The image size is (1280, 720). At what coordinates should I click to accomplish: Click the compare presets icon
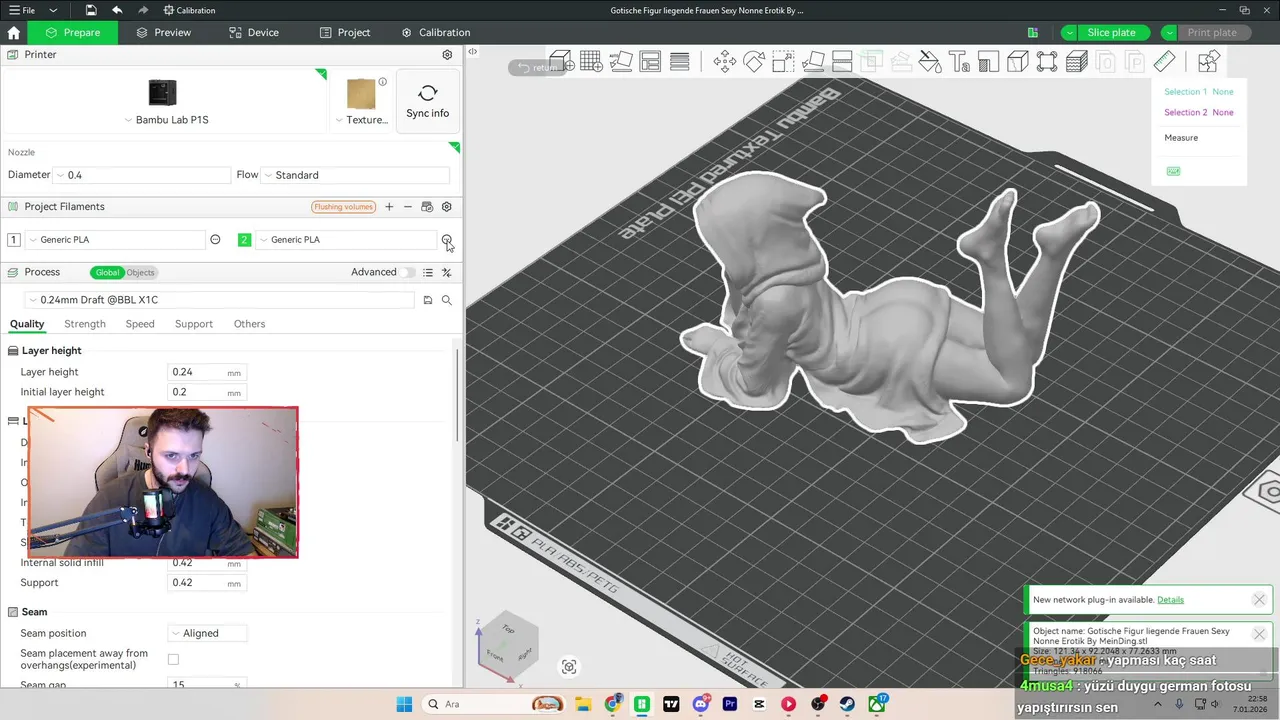pyautogui.click(x=447, y=272)
